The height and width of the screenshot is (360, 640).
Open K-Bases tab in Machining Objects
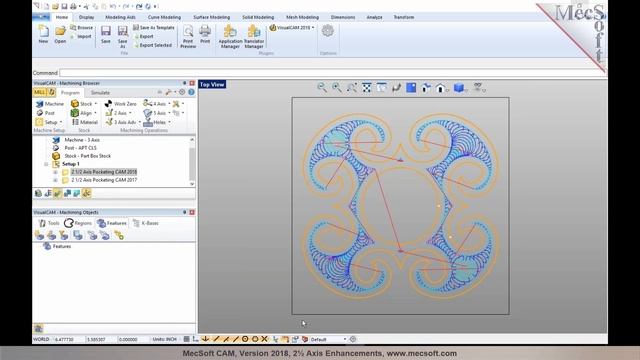click(x=146, y=223)
